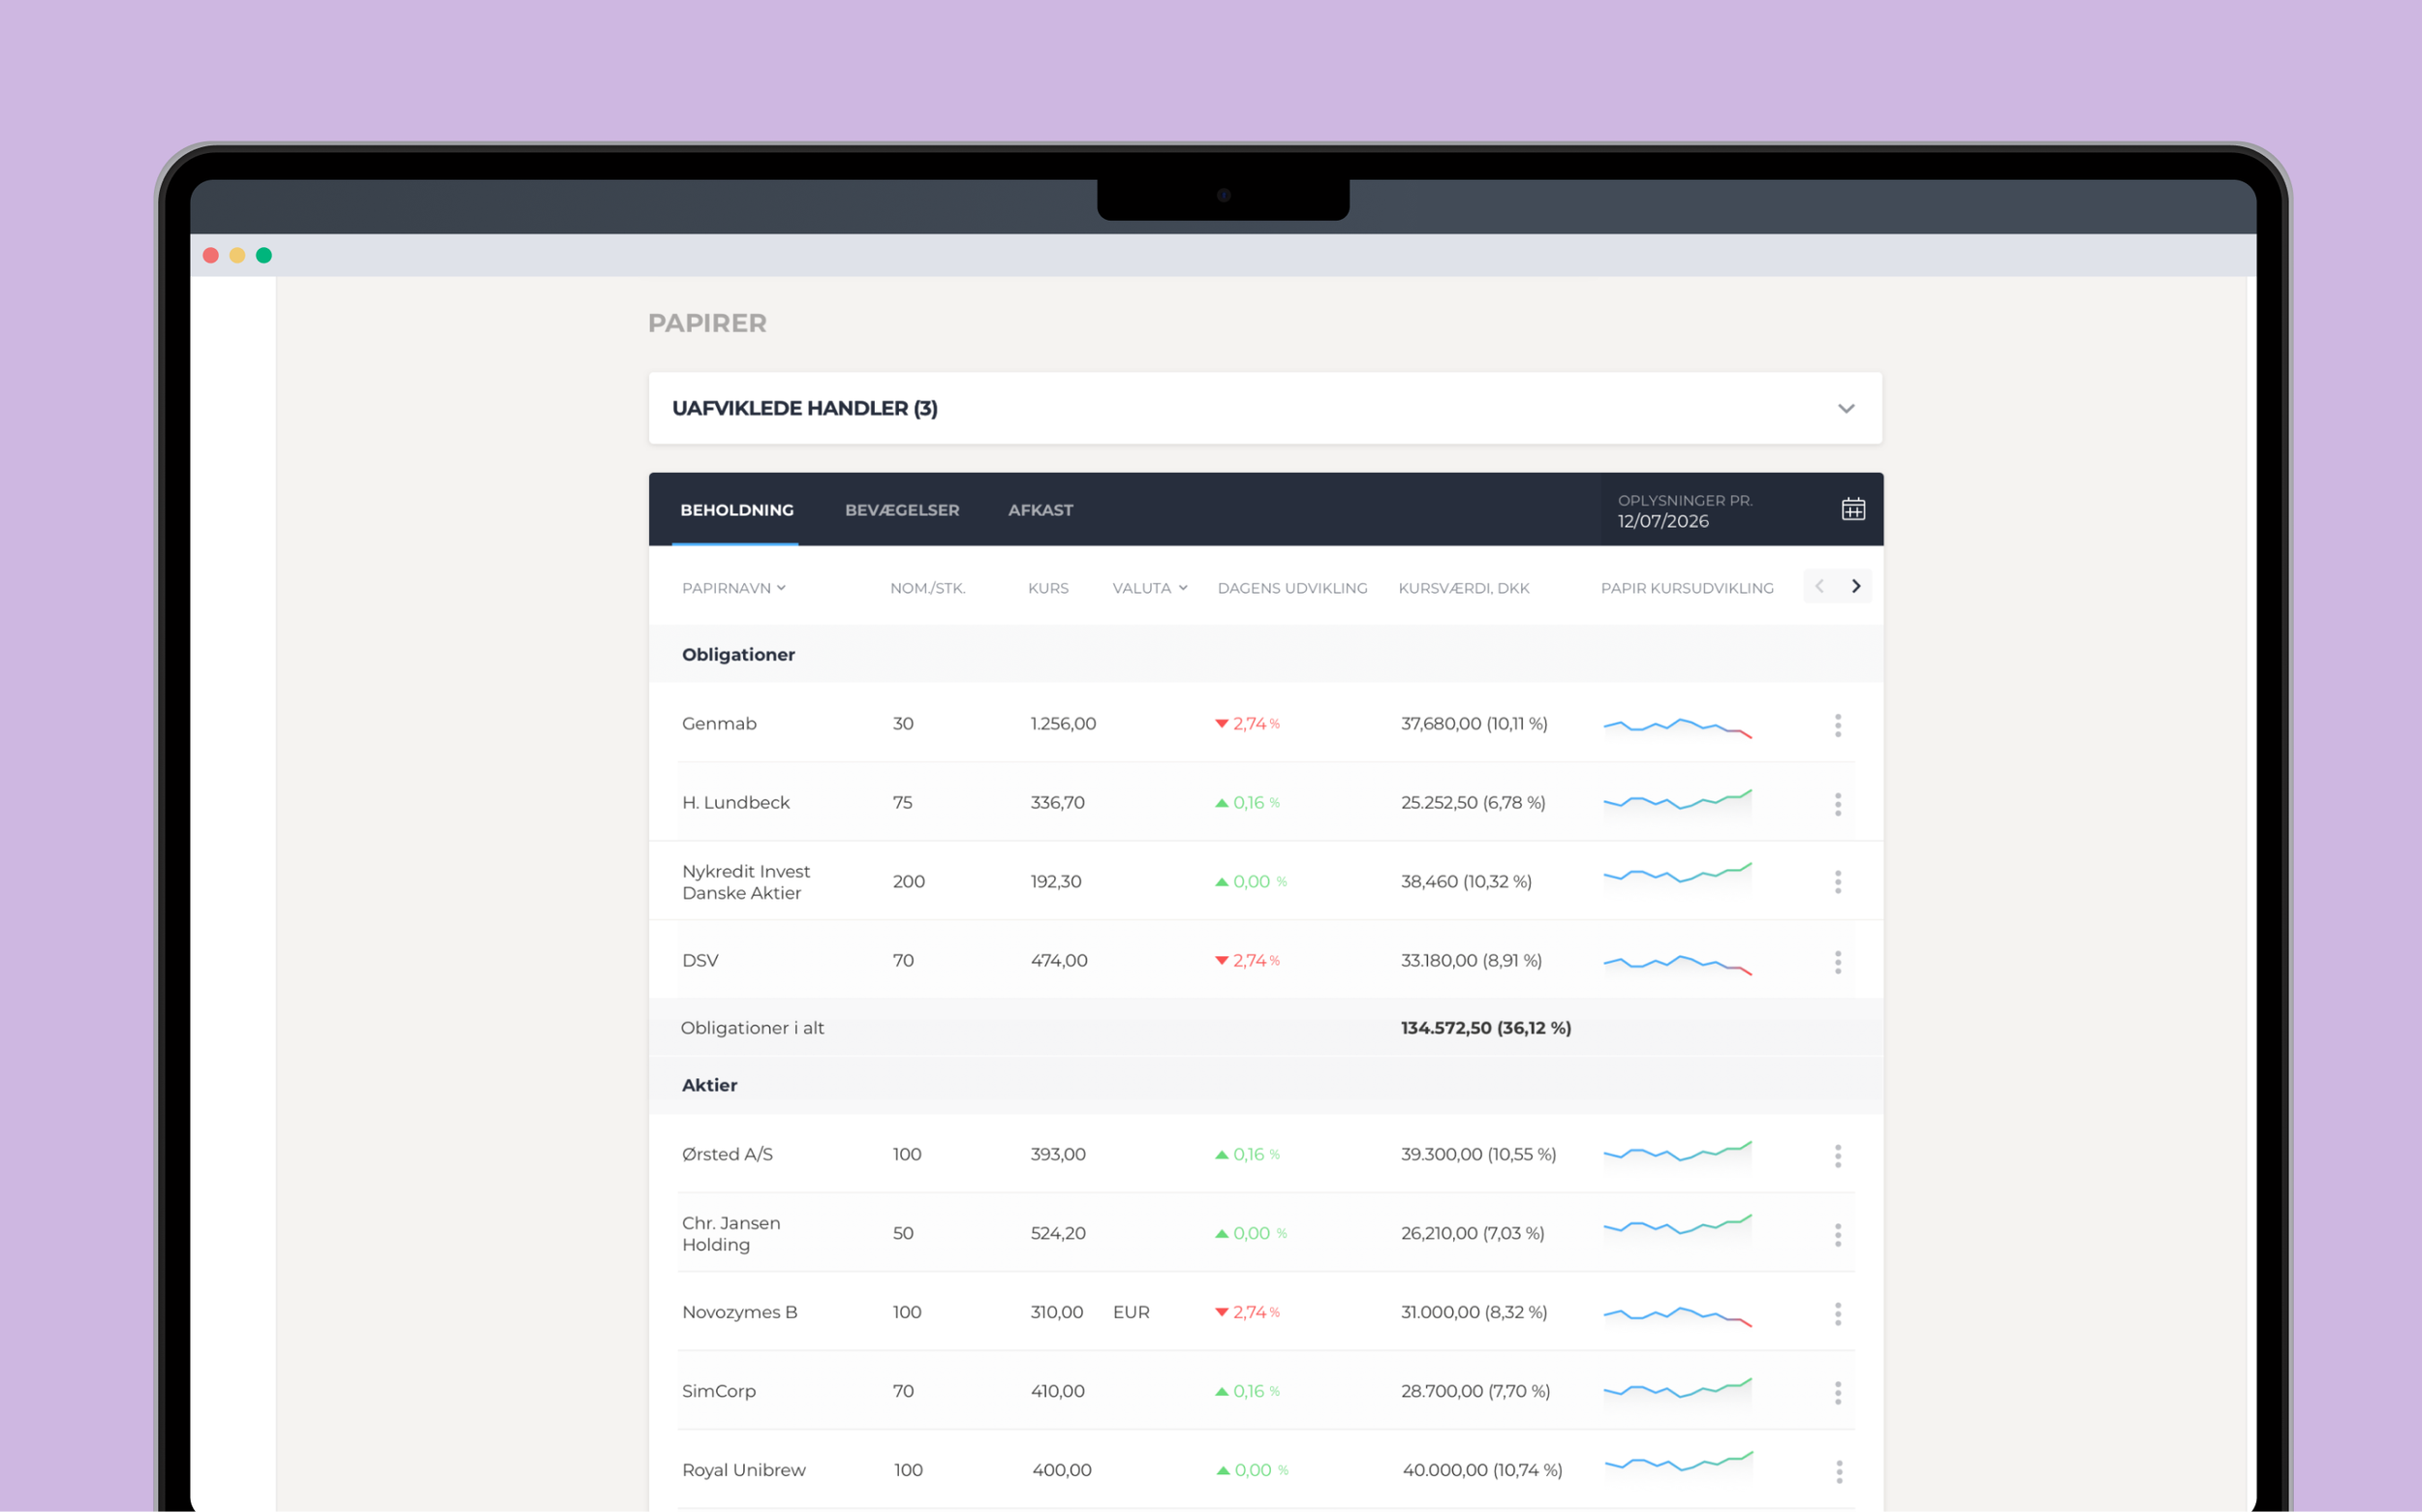Open Valuta column filter dropdown
Screen dimensions: 2422x1512
click(1149, 588)
